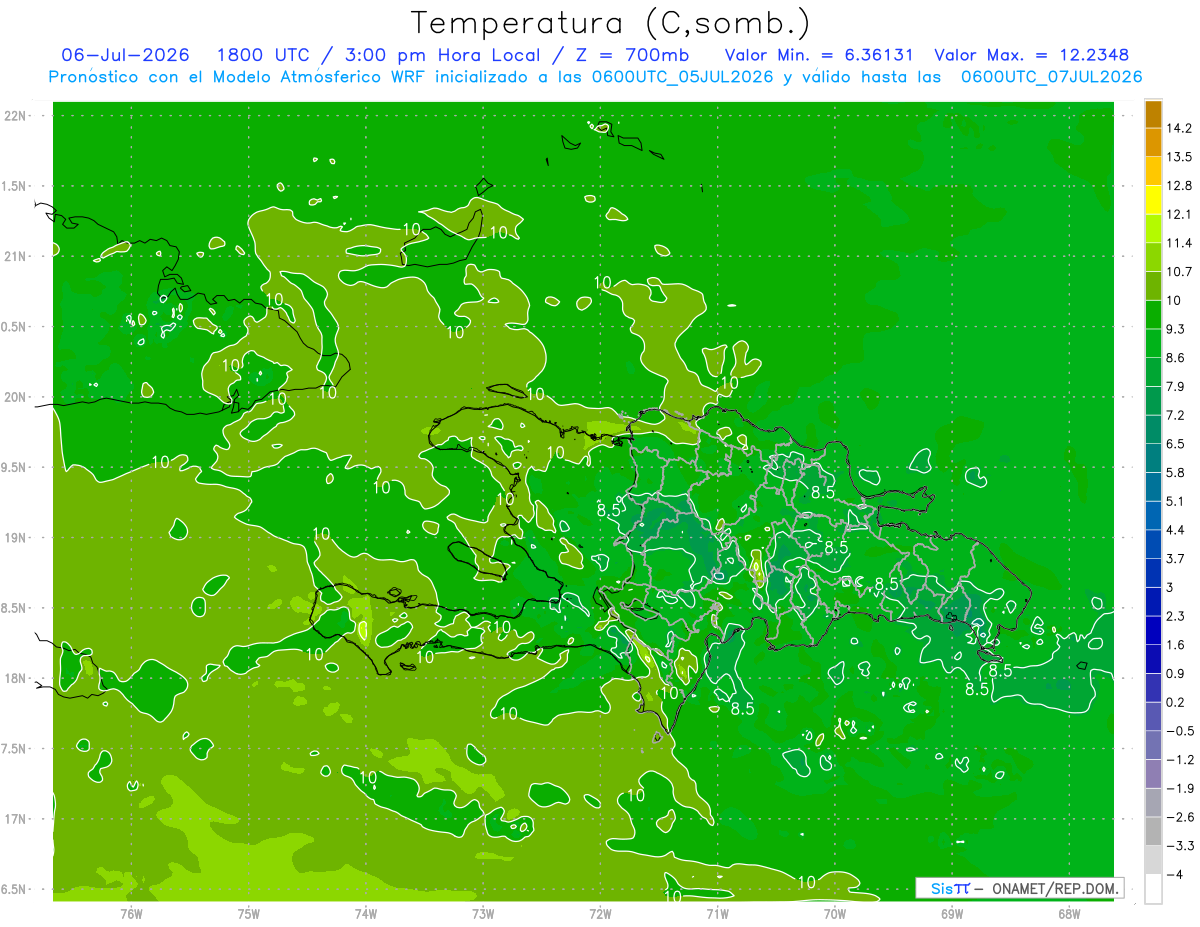Select longitude label "70W" on bottom axis
Viewport: 1200px width, 927px height.
tap(834, 913)
